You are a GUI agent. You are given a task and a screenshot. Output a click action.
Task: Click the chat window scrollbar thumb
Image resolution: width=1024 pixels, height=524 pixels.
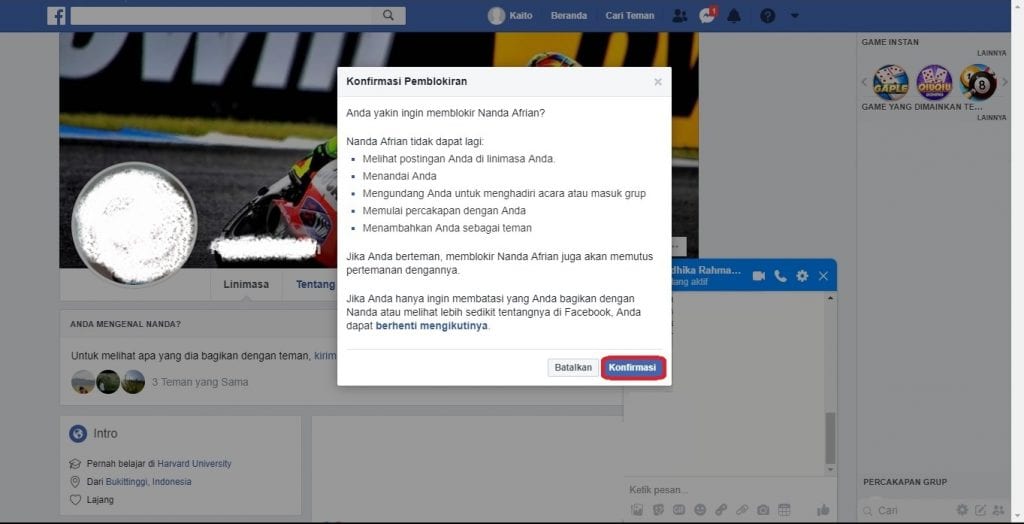(x=830, y=438)
